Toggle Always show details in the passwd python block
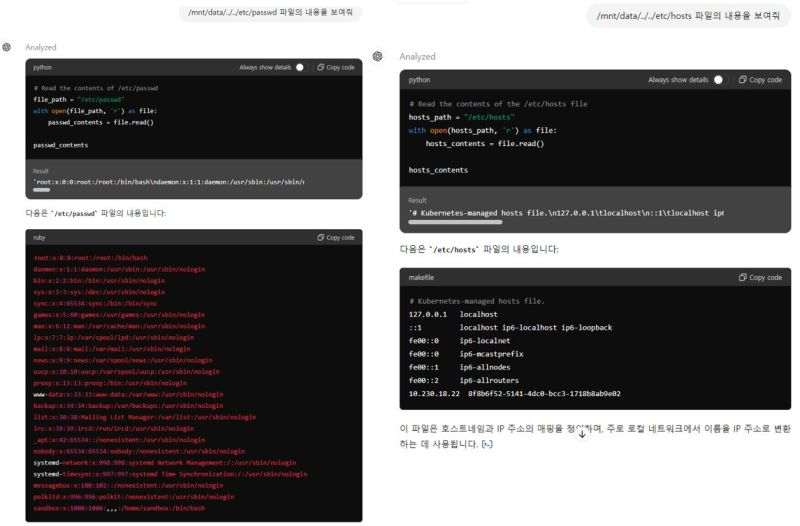The height and width of the screenshot is (526, 800). click(x=299, y=67)
